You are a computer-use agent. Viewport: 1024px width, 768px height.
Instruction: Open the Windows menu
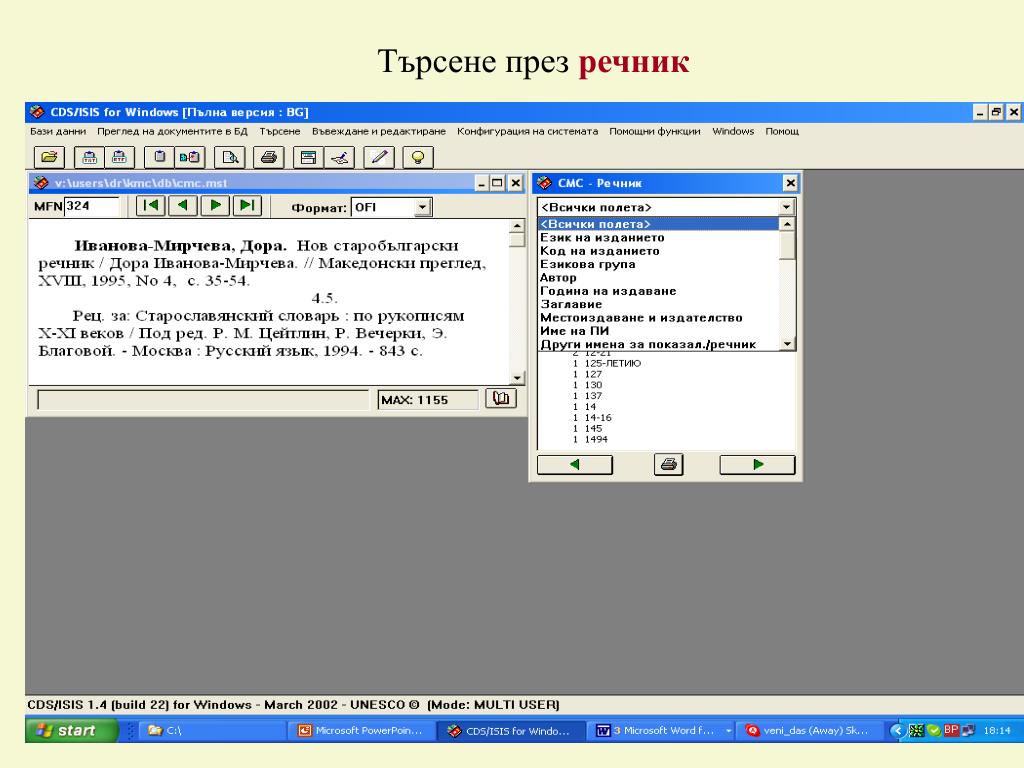coord(733,131)
